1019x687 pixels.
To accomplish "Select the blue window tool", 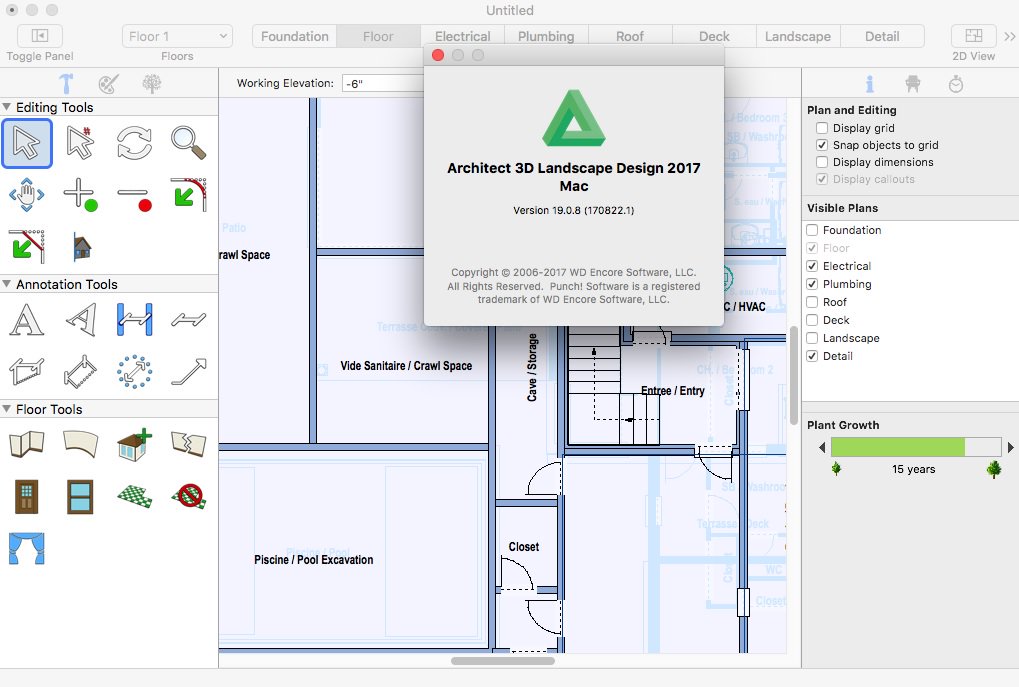I will pos(81,497).
